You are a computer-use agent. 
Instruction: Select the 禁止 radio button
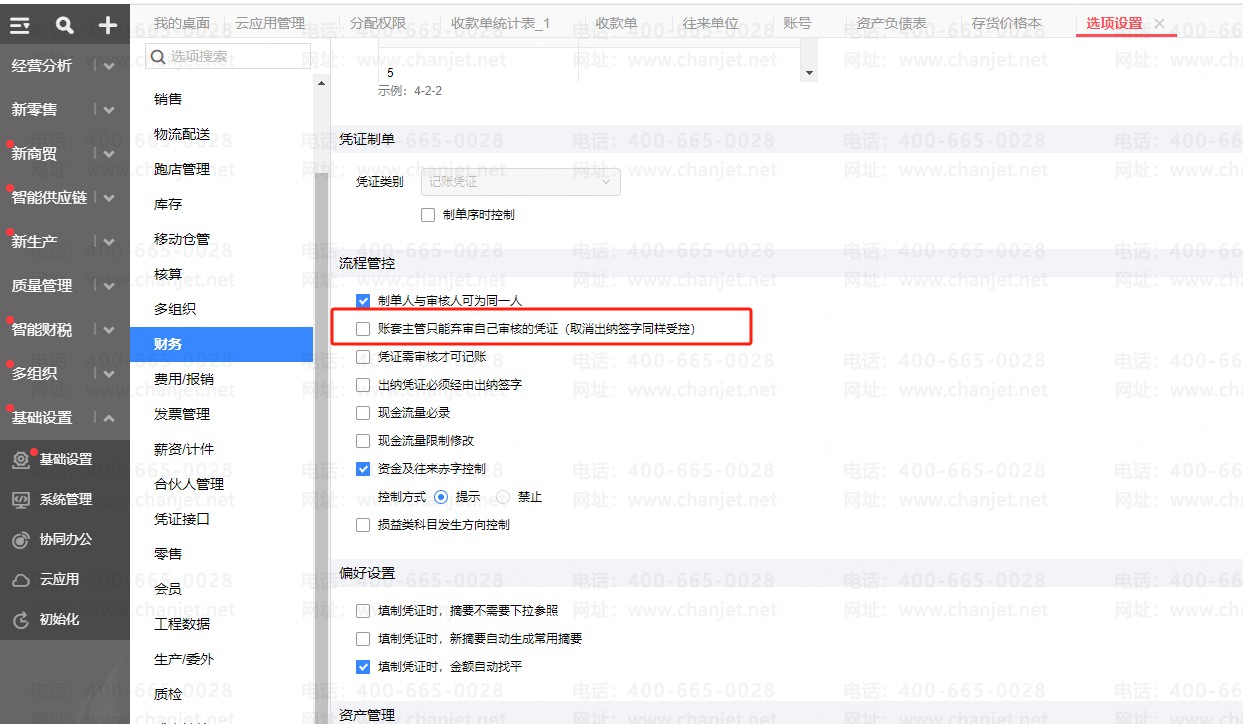click(x=503, y=496)
